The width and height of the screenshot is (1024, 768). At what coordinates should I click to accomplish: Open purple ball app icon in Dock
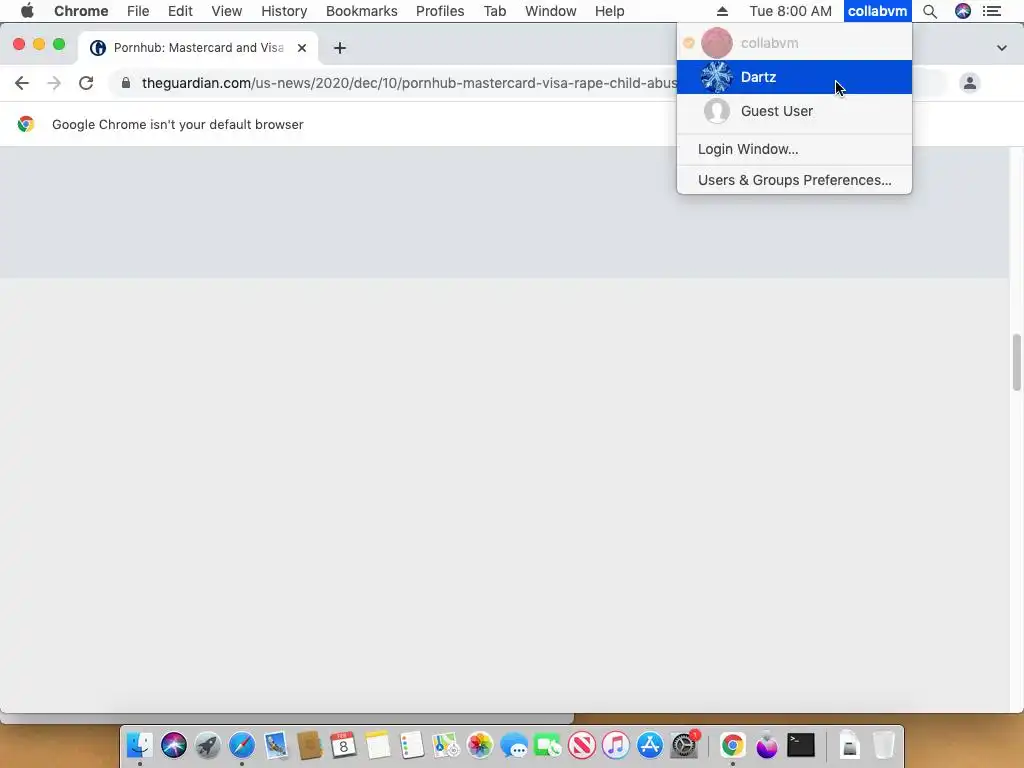[767, 745]
